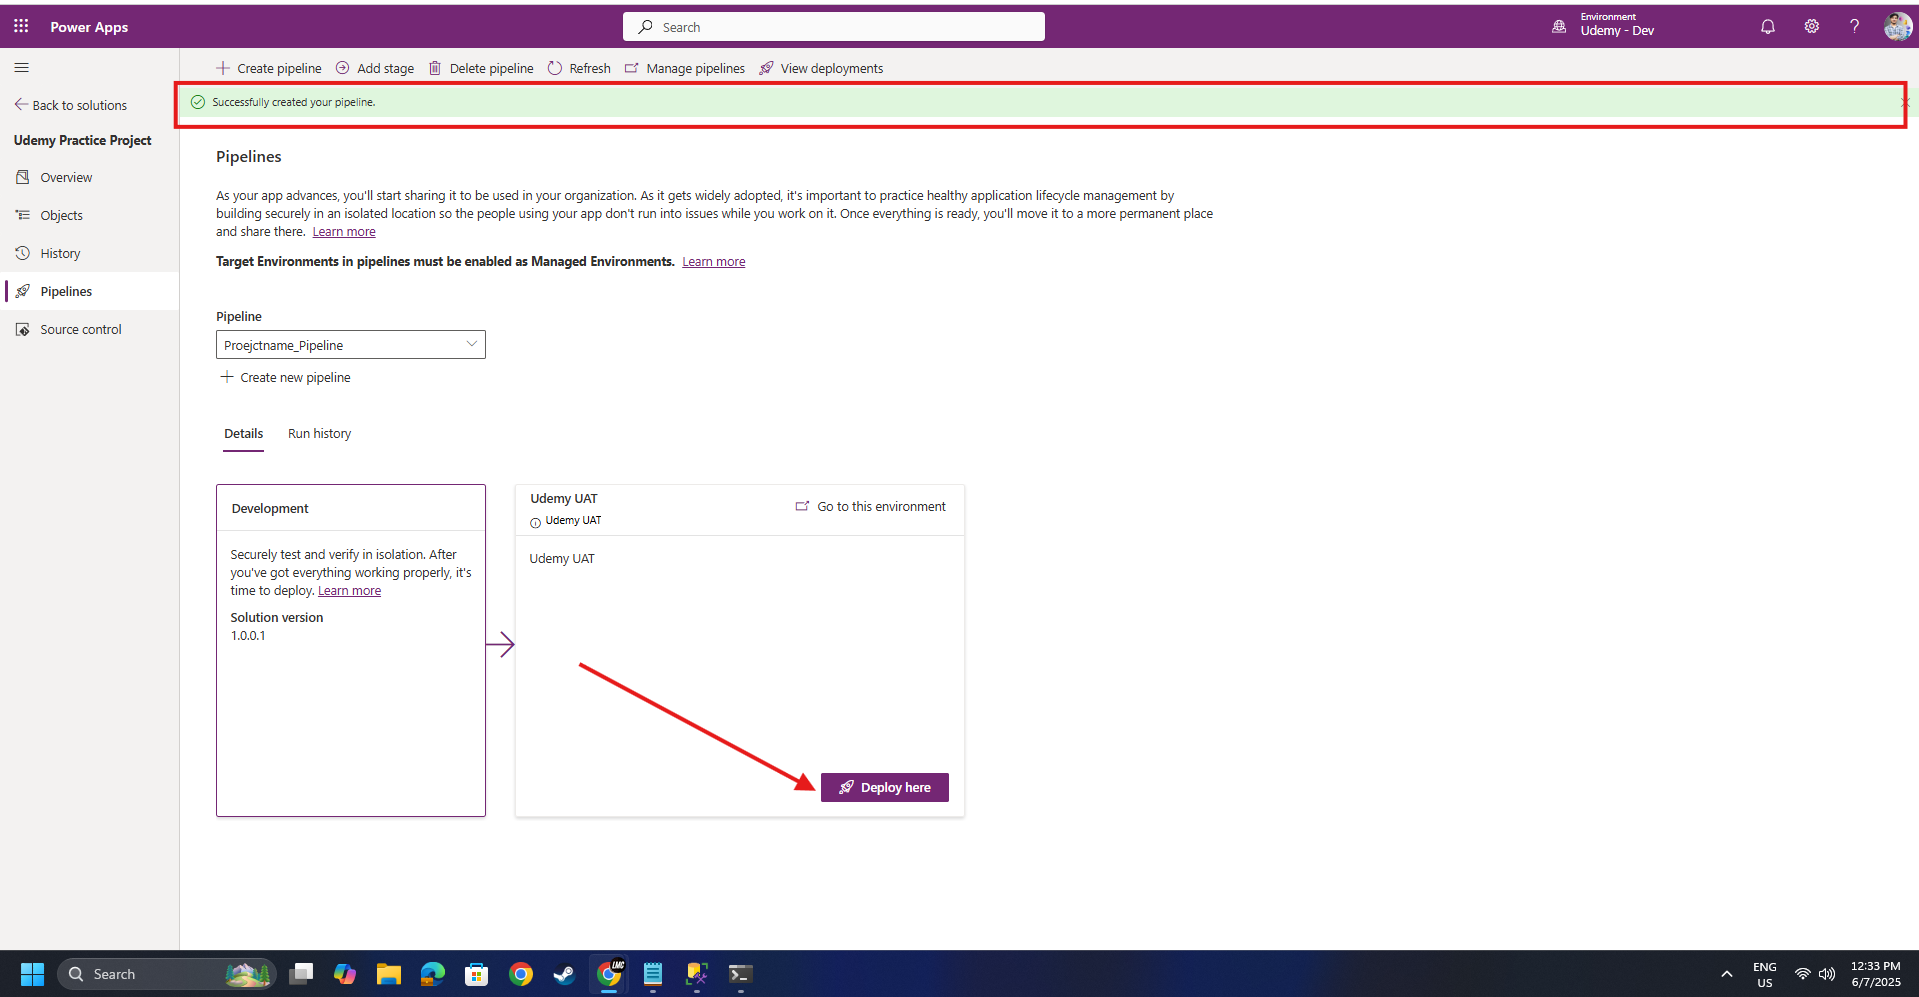Click Learn more in Development card
Screen dimensions: 1919x997
tap(349, 591)
